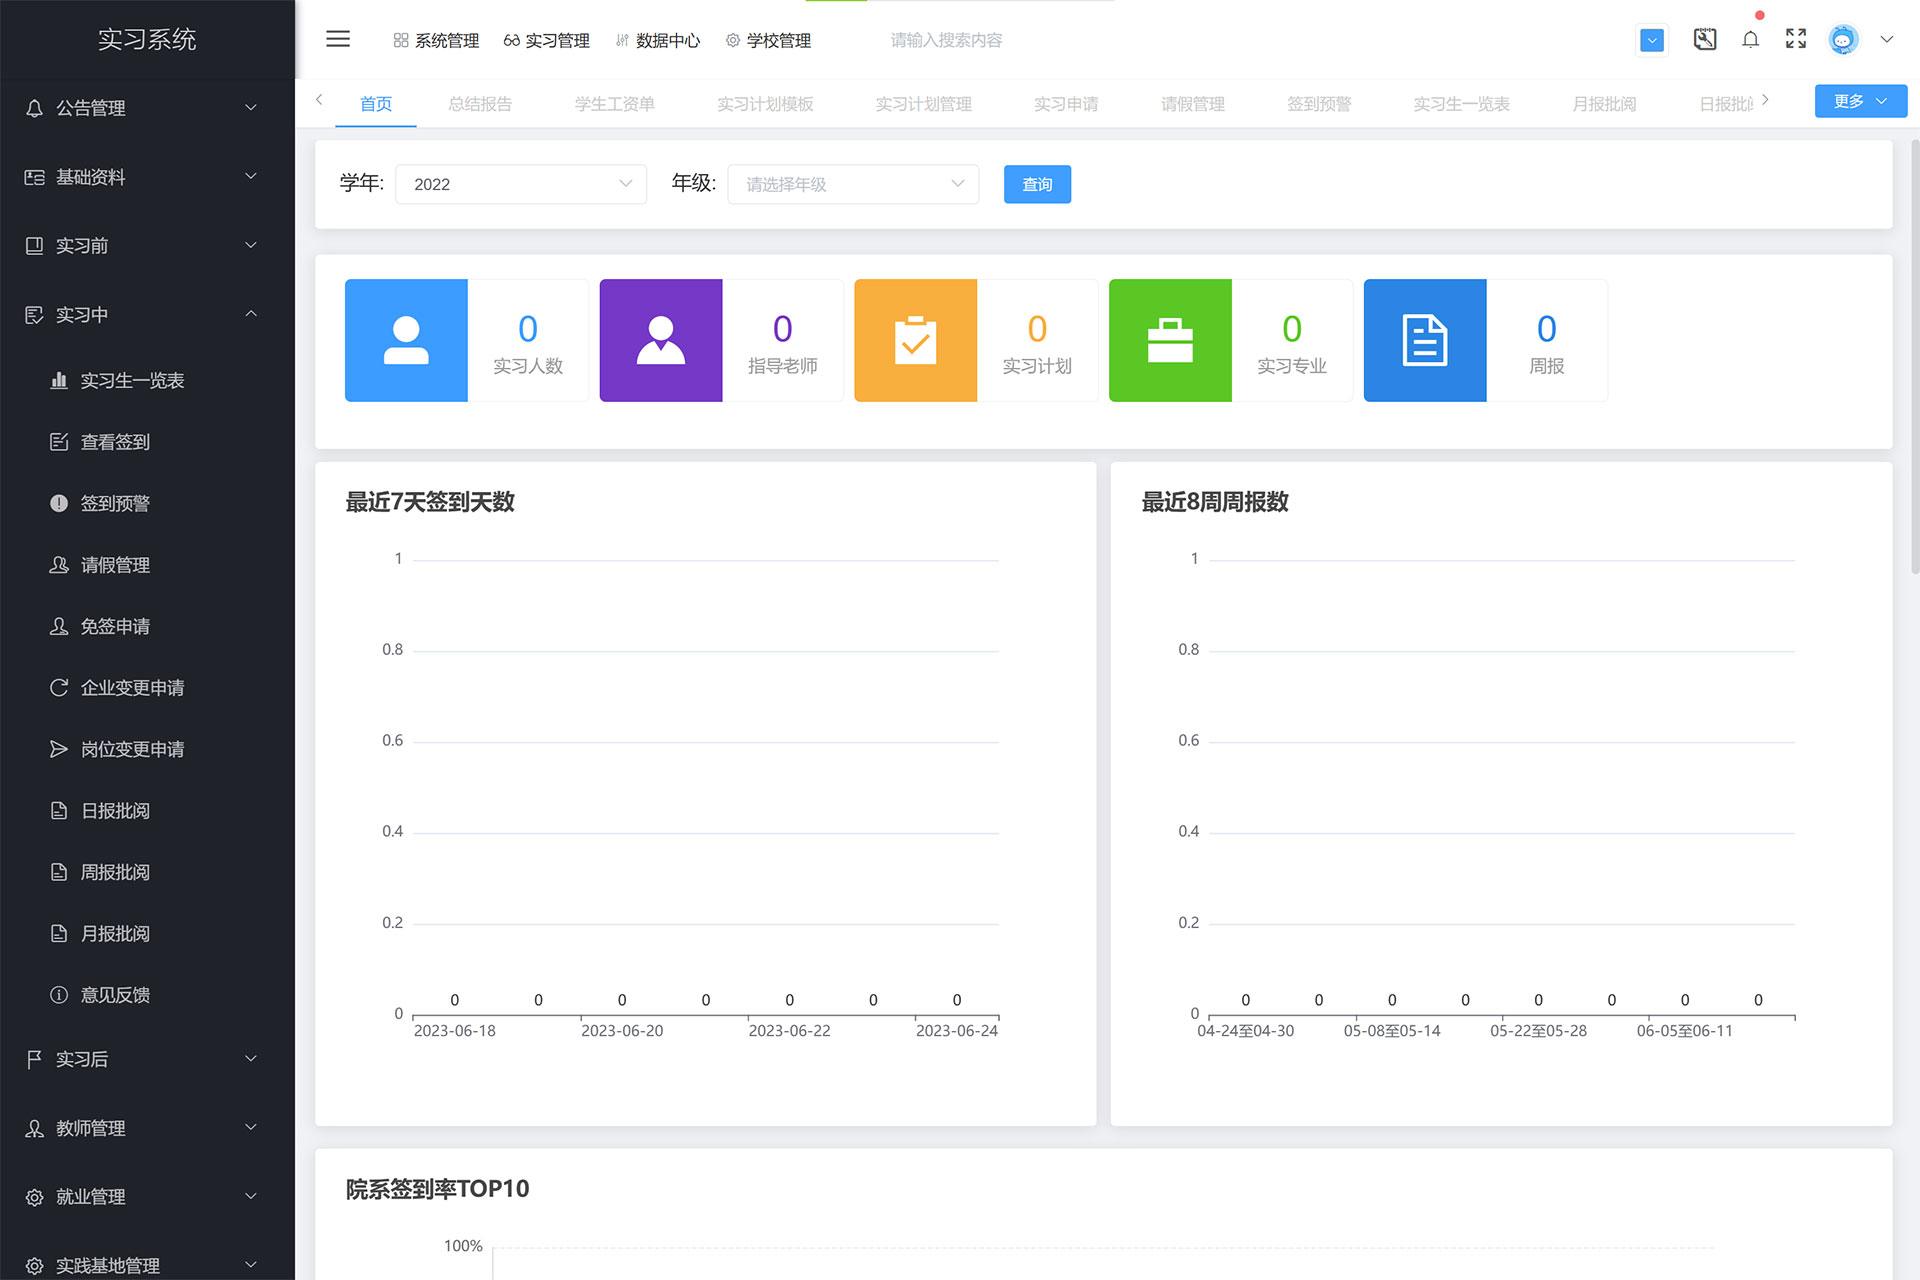Click the document icon beside 周报批阅
This screenshot has height=1280, width=1920.
(x=59, y=872)
